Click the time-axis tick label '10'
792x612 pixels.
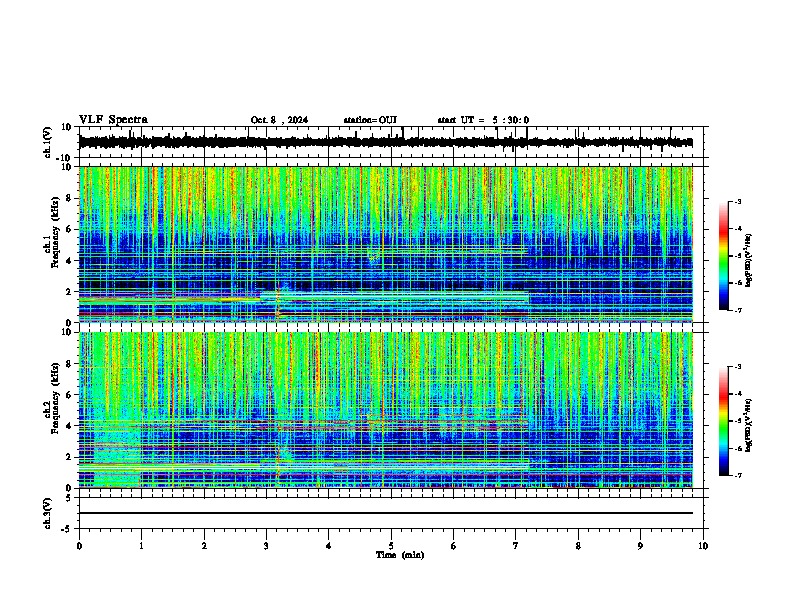pos(703,546)
